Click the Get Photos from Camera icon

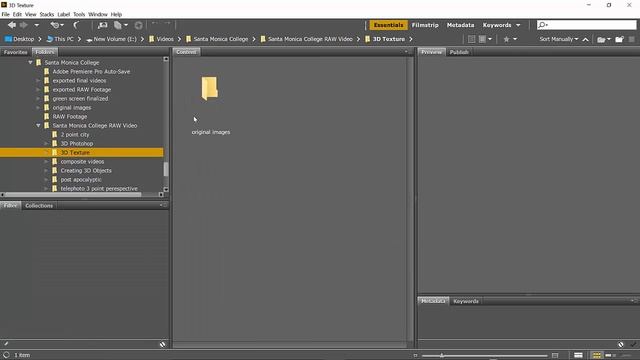pos(102,25)
